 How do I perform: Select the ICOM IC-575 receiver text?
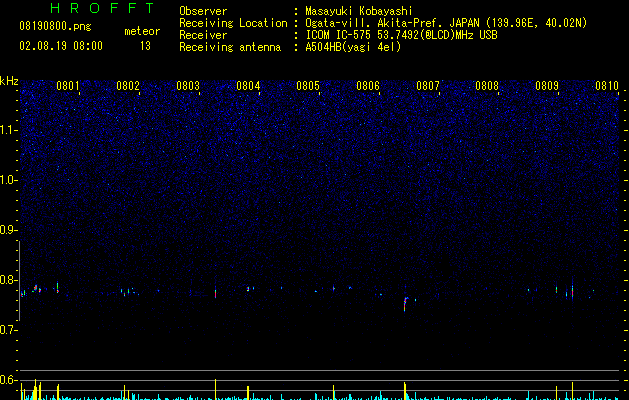coord(401,35)
